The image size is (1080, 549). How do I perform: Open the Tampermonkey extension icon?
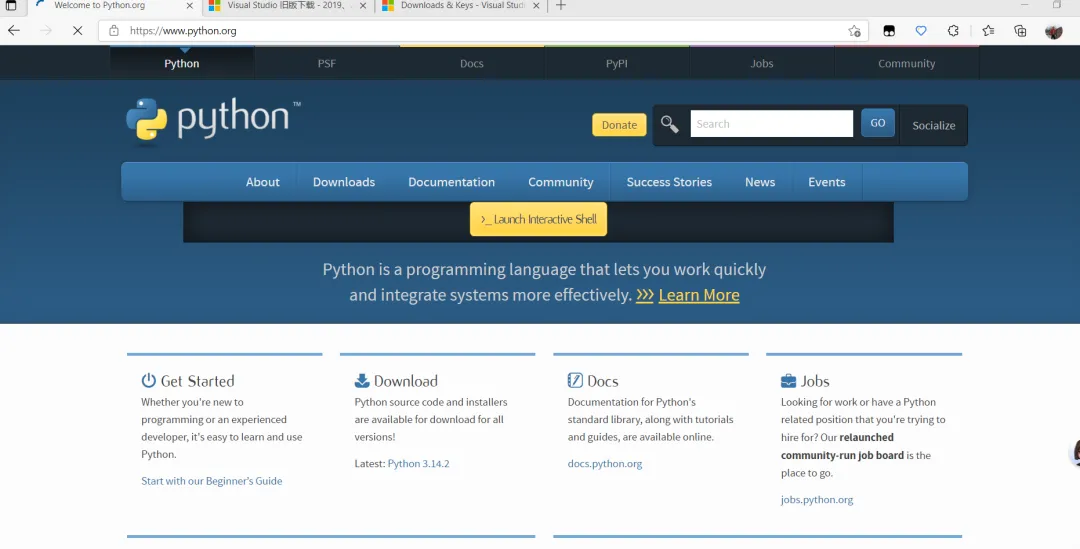coord(889,31)
